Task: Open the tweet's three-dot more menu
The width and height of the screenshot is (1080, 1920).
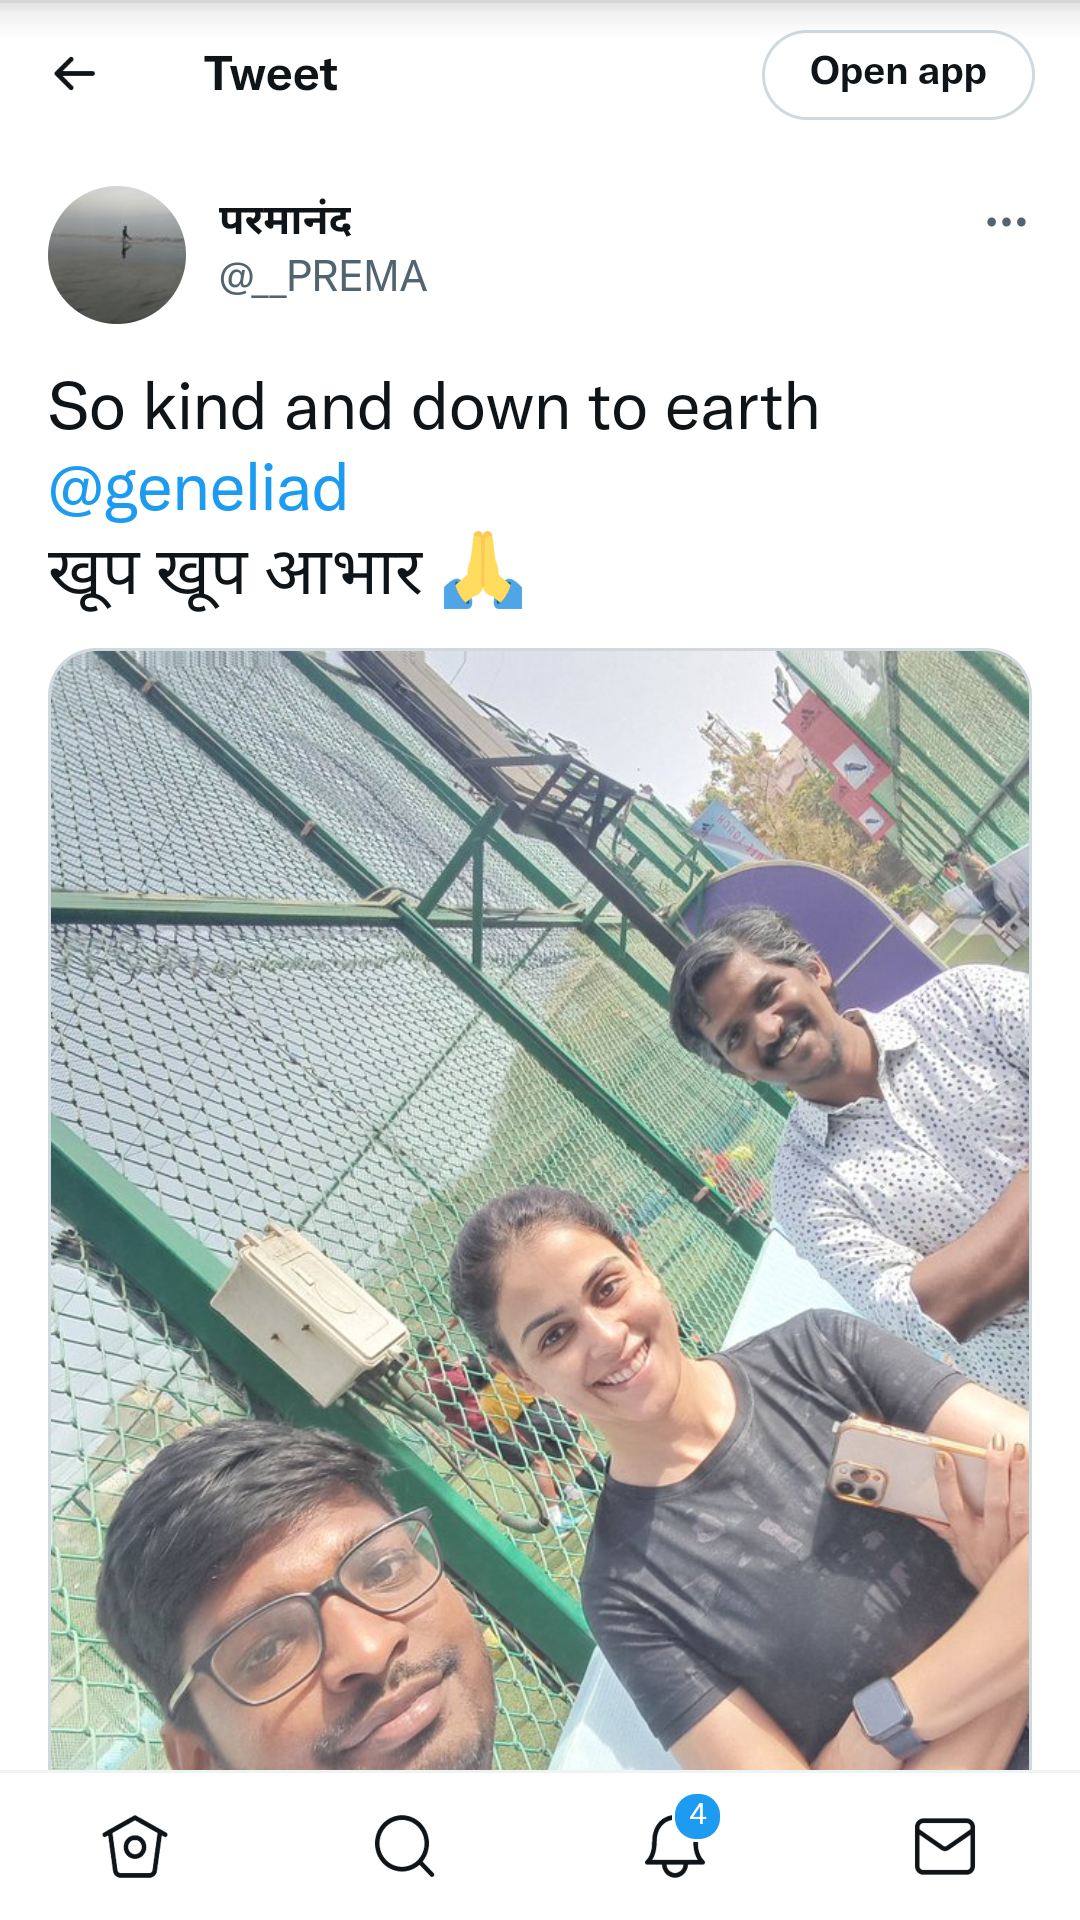Action: (1006, 222)
